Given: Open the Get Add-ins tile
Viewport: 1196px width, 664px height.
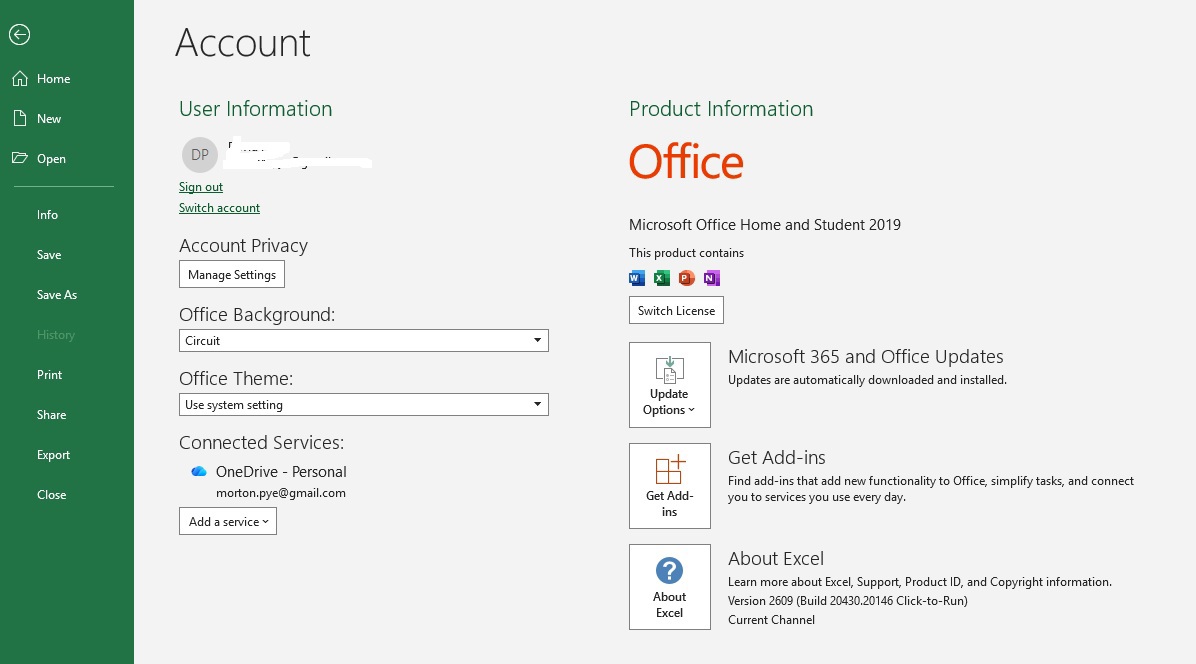Looking at the screenshot, I should pos(670,486).
